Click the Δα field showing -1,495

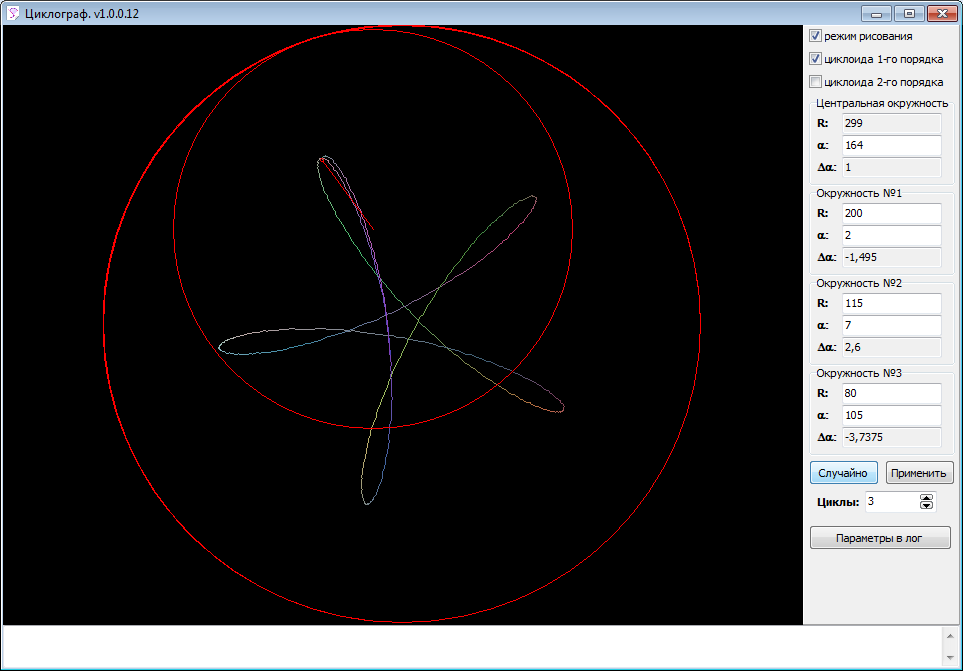(x=890, y=257)
